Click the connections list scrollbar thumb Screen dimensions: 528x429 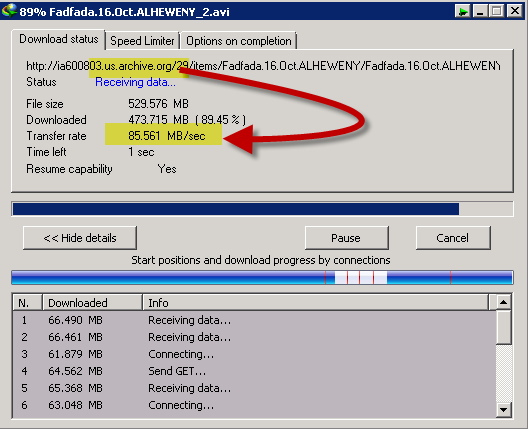(x=503, y=327)
